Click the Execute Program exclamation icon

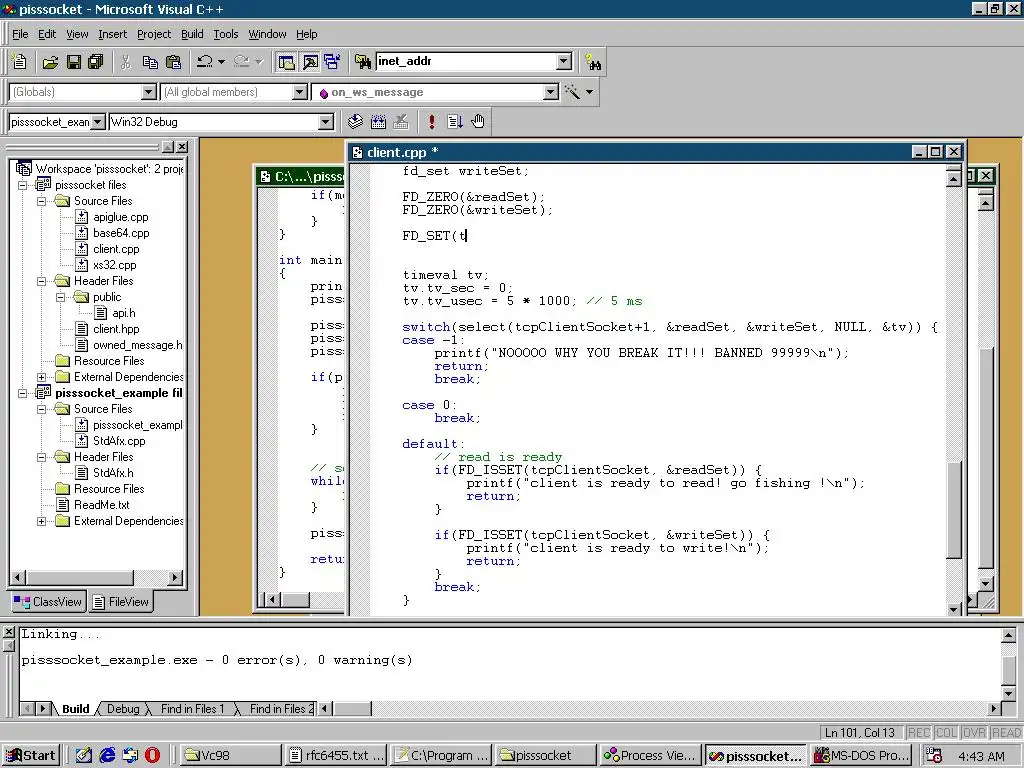(432, 121)
